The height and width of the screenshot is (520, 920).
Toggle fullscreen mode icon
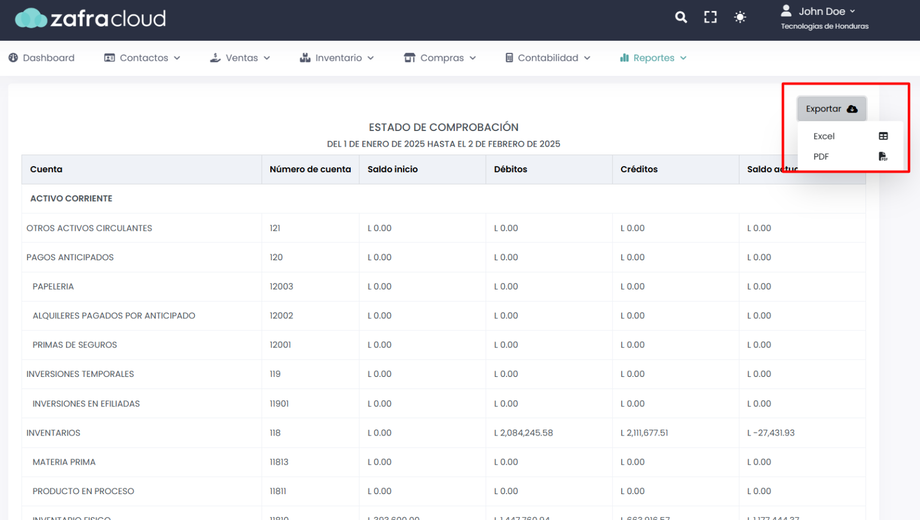coord(710,17)
